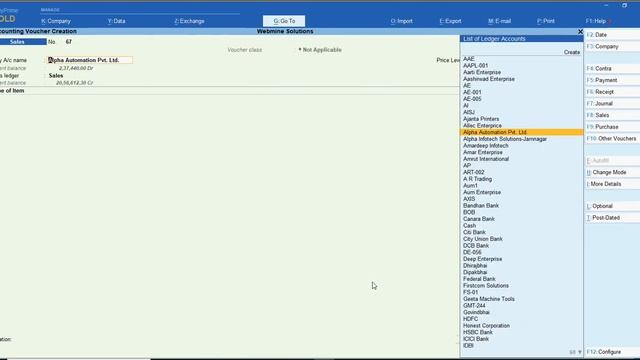Select ledger ART-002
Viewport: 640px width, 360px height.
point(473,172)
